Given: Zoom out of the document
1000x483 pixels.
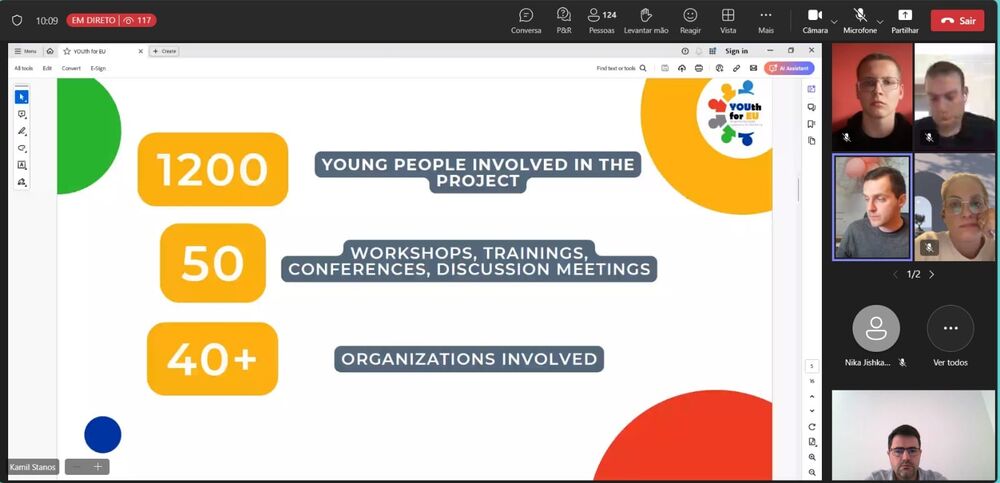Looking at the screenshot, I should coord(812,472).
